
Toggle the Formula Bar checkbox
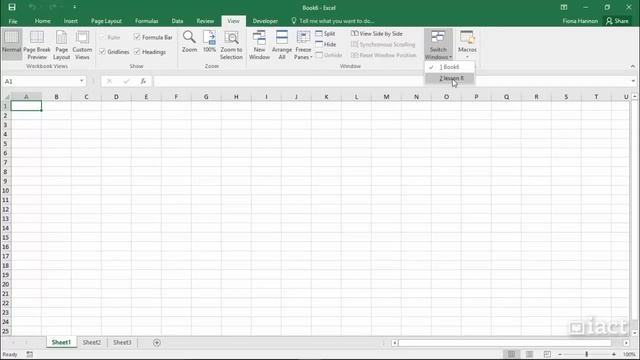[137, 37]
